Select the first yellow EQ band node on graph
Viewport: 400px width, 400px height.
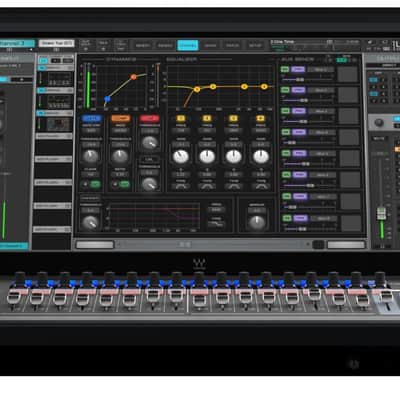[x=197, y=89]
